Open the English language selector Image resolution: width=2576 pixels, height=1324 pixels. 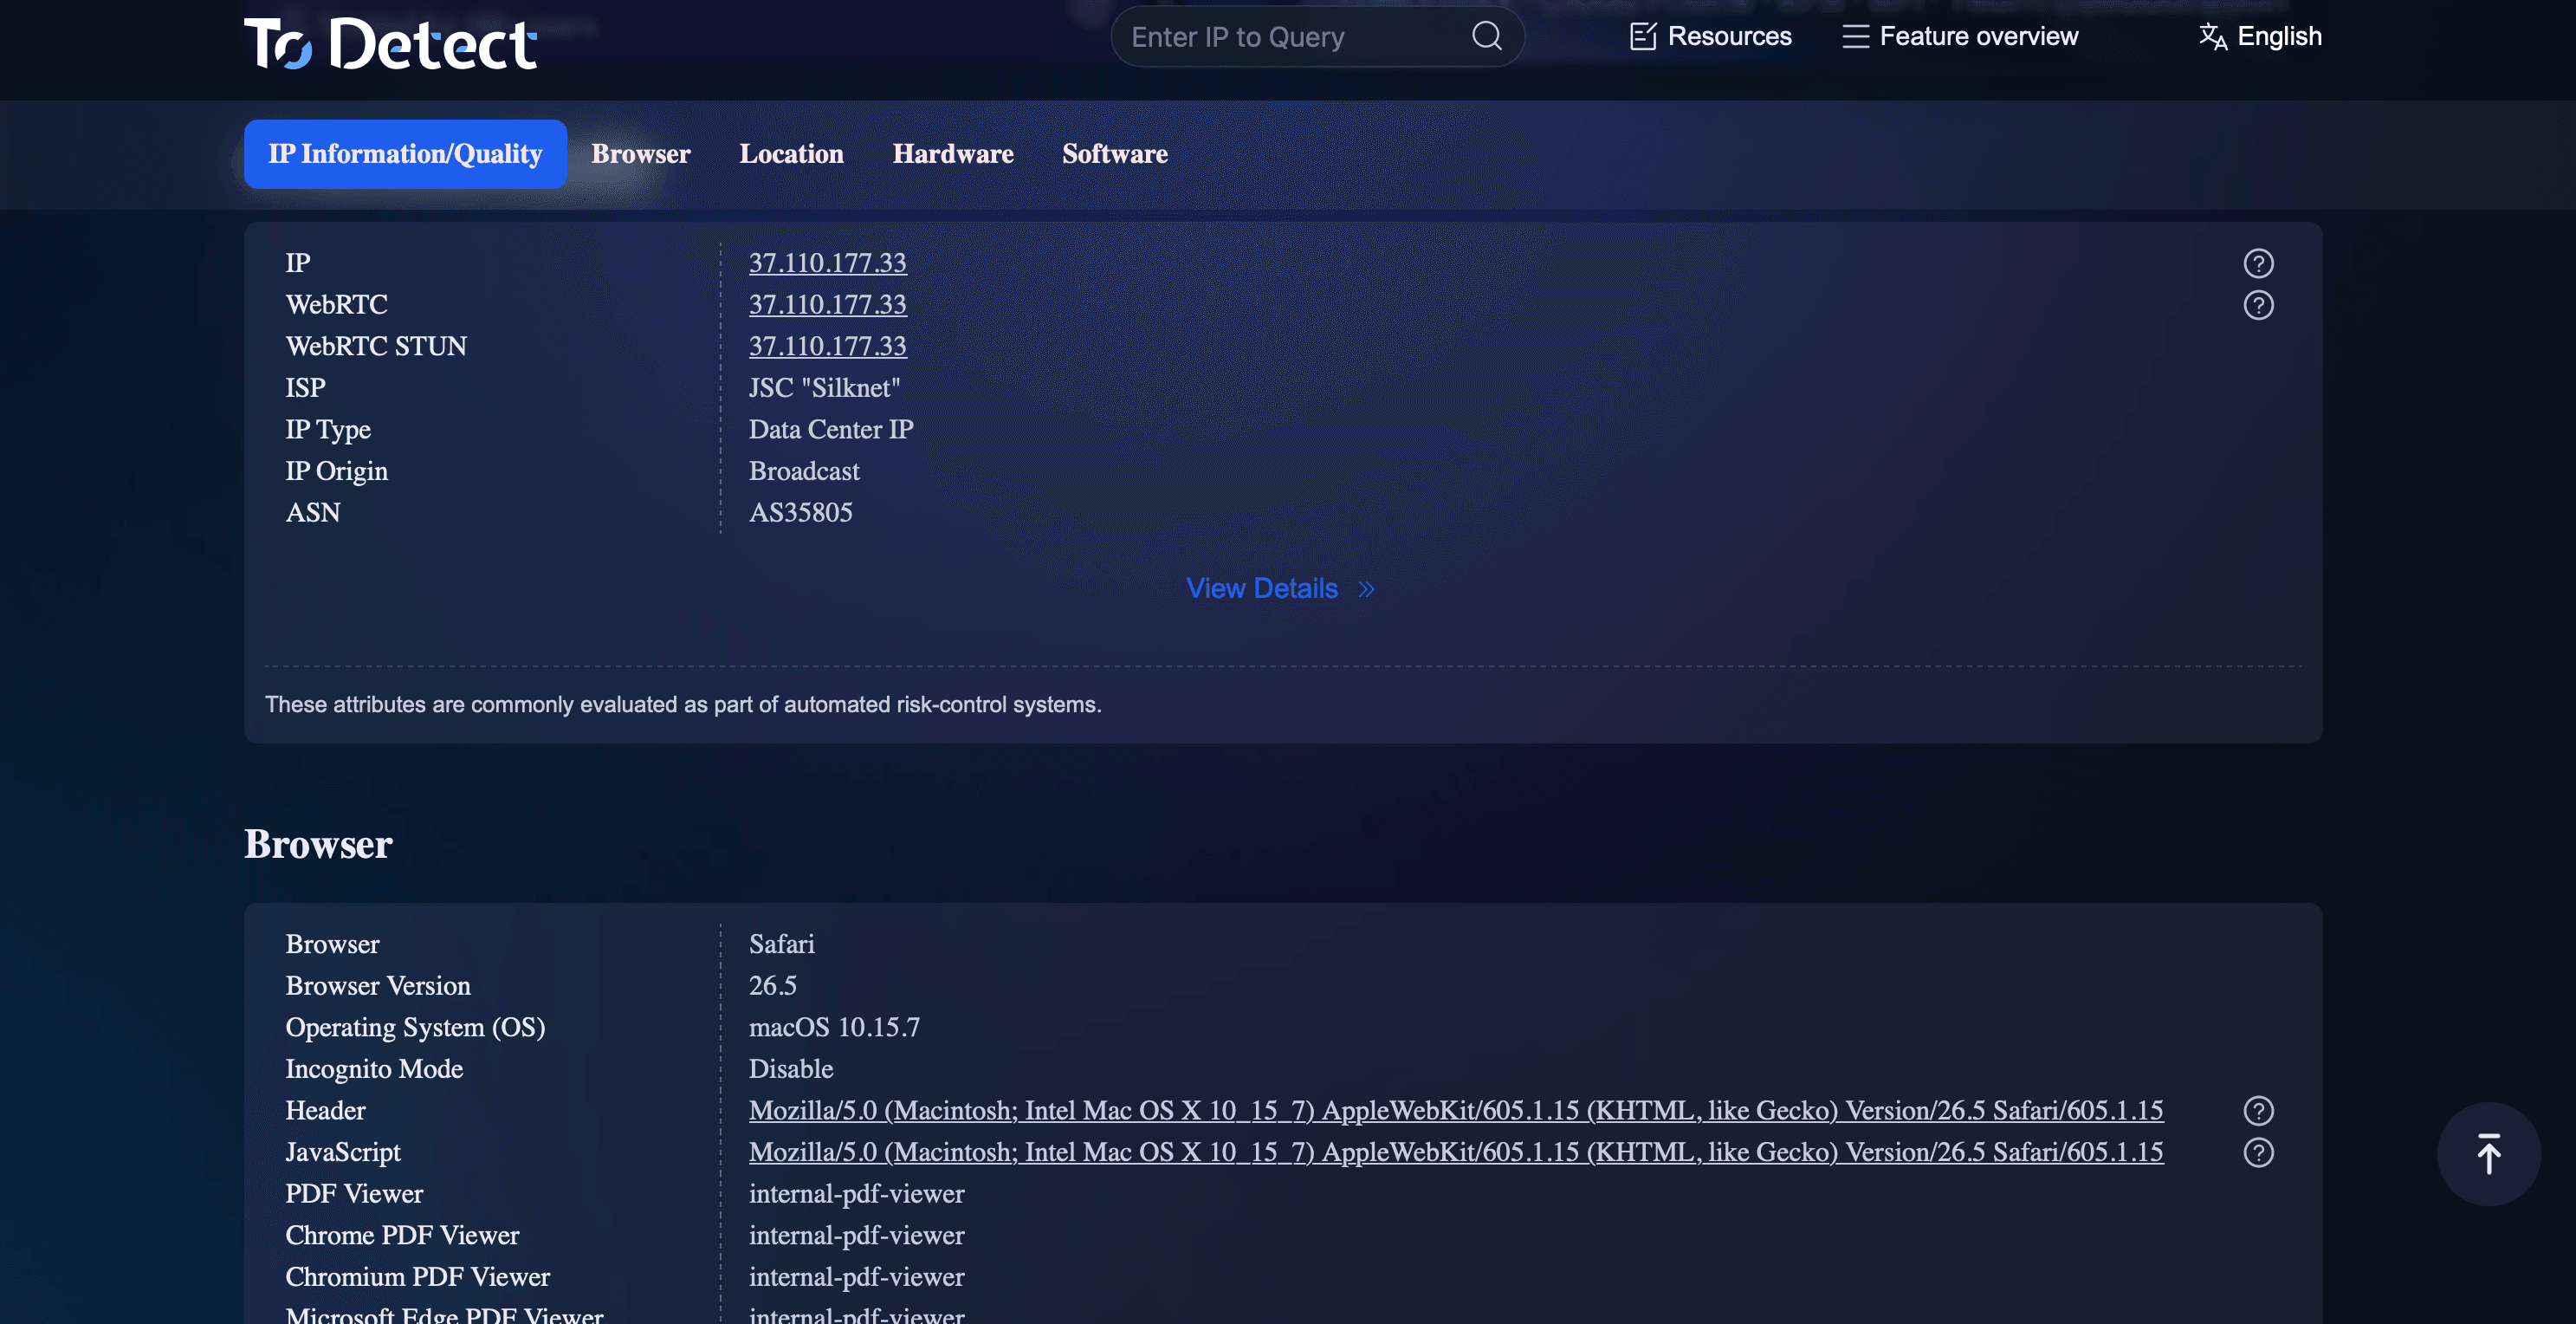point(2260,36)
